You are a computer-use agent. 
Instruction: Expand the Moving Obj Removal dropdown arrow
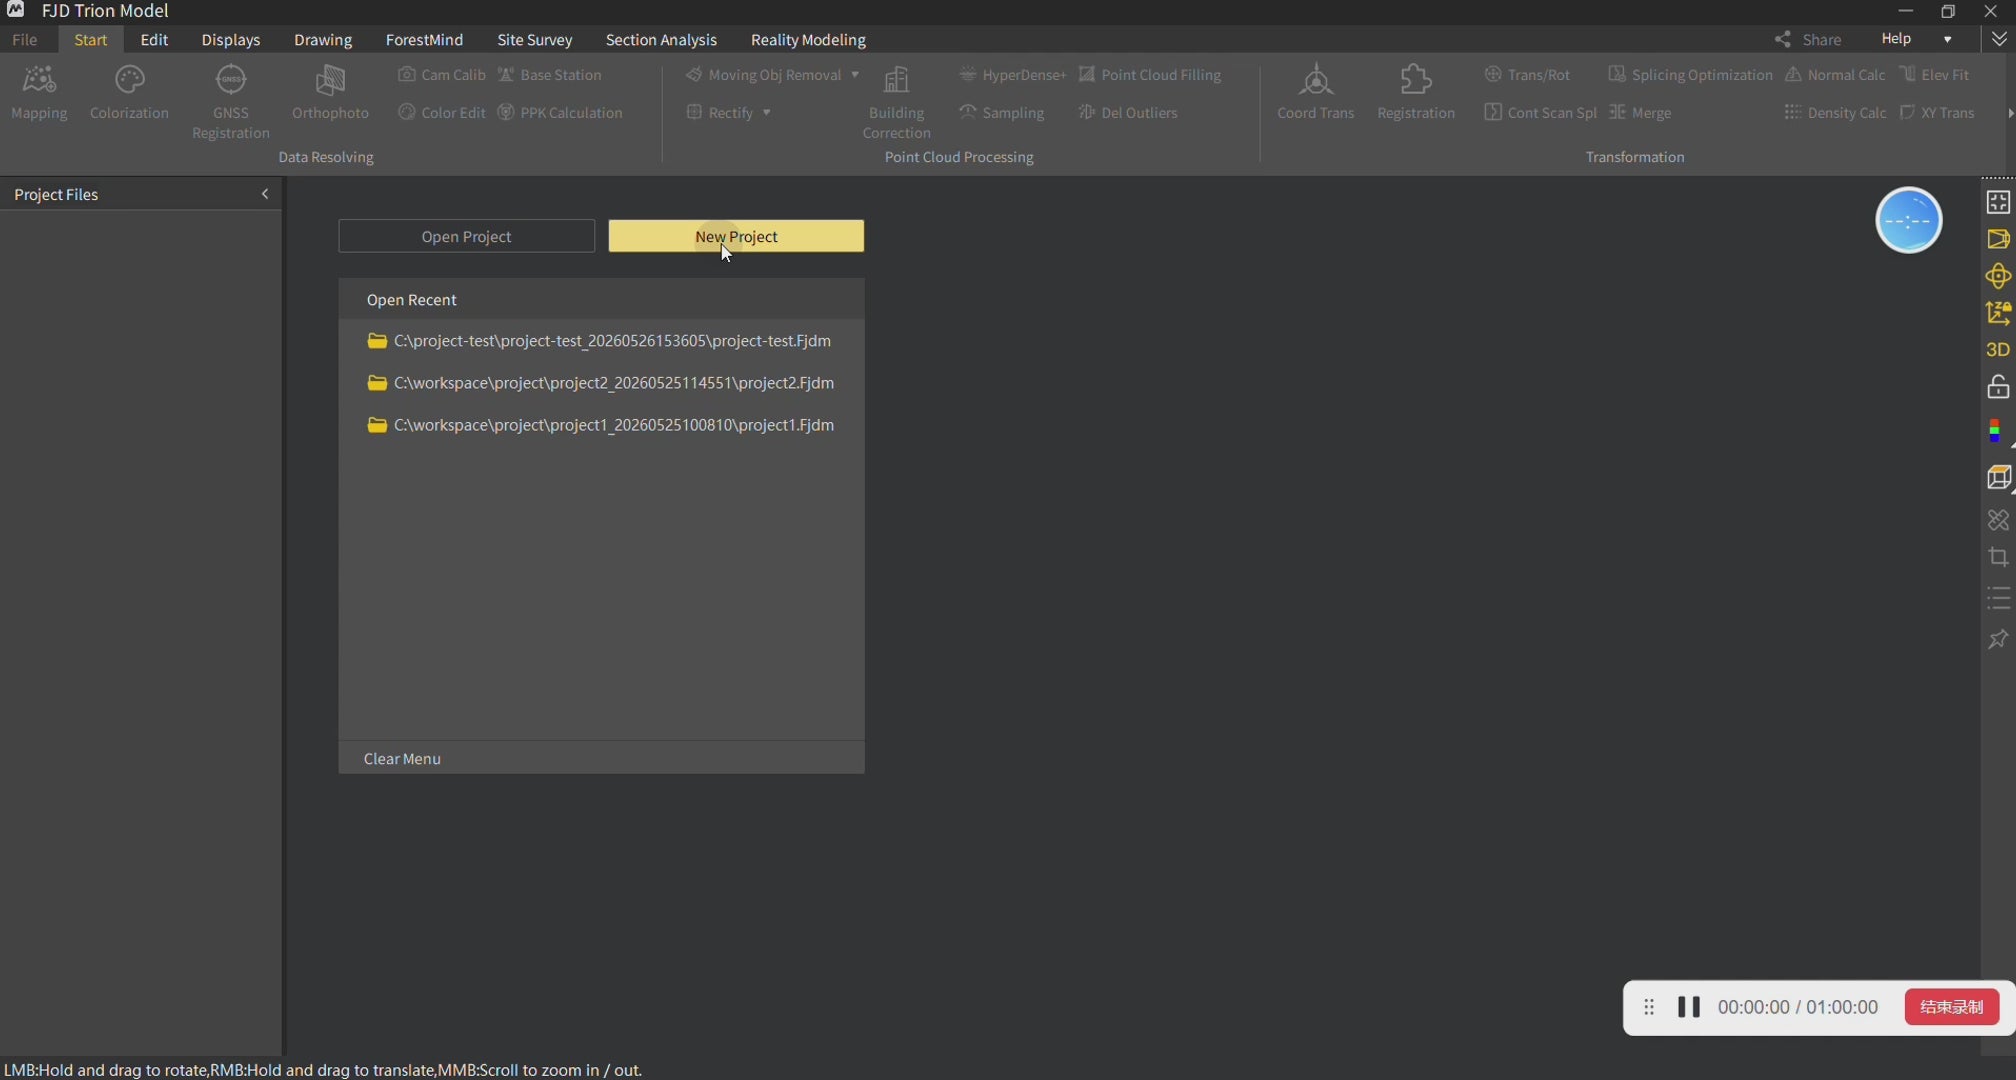(x=855, y=75)
